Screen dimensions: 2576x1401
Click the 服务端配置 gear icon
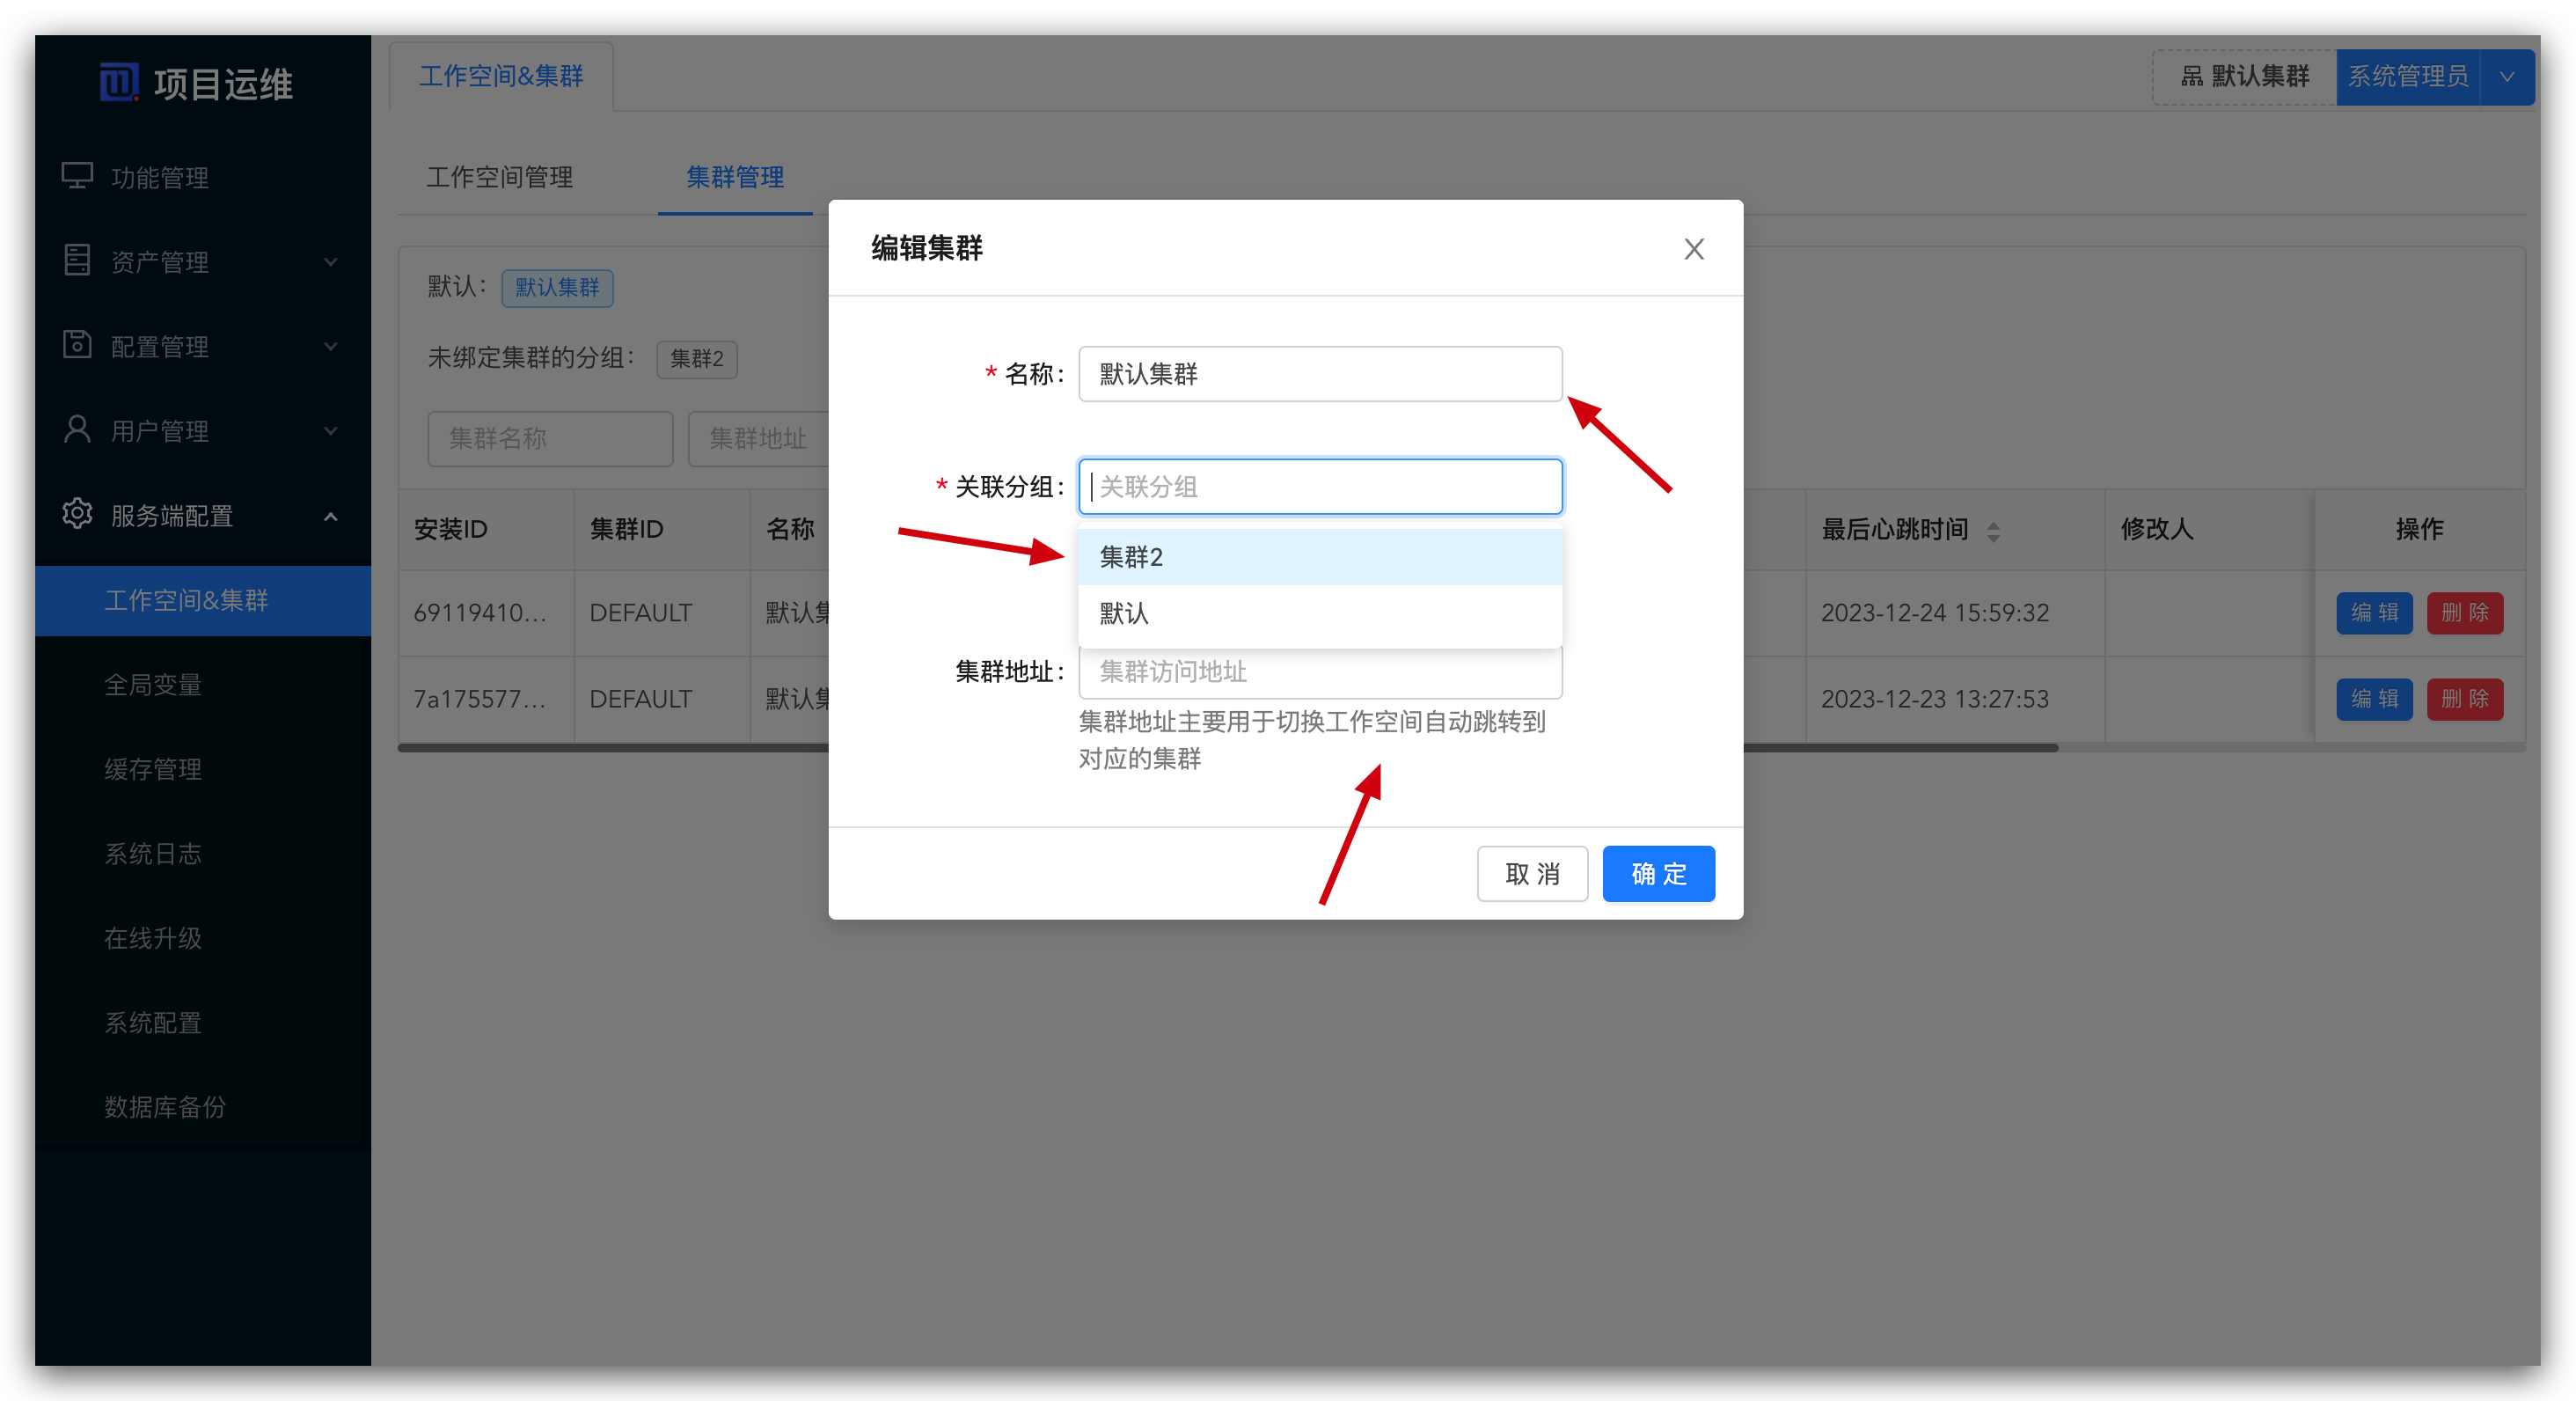pyautogui.click(x=77, y=515)
